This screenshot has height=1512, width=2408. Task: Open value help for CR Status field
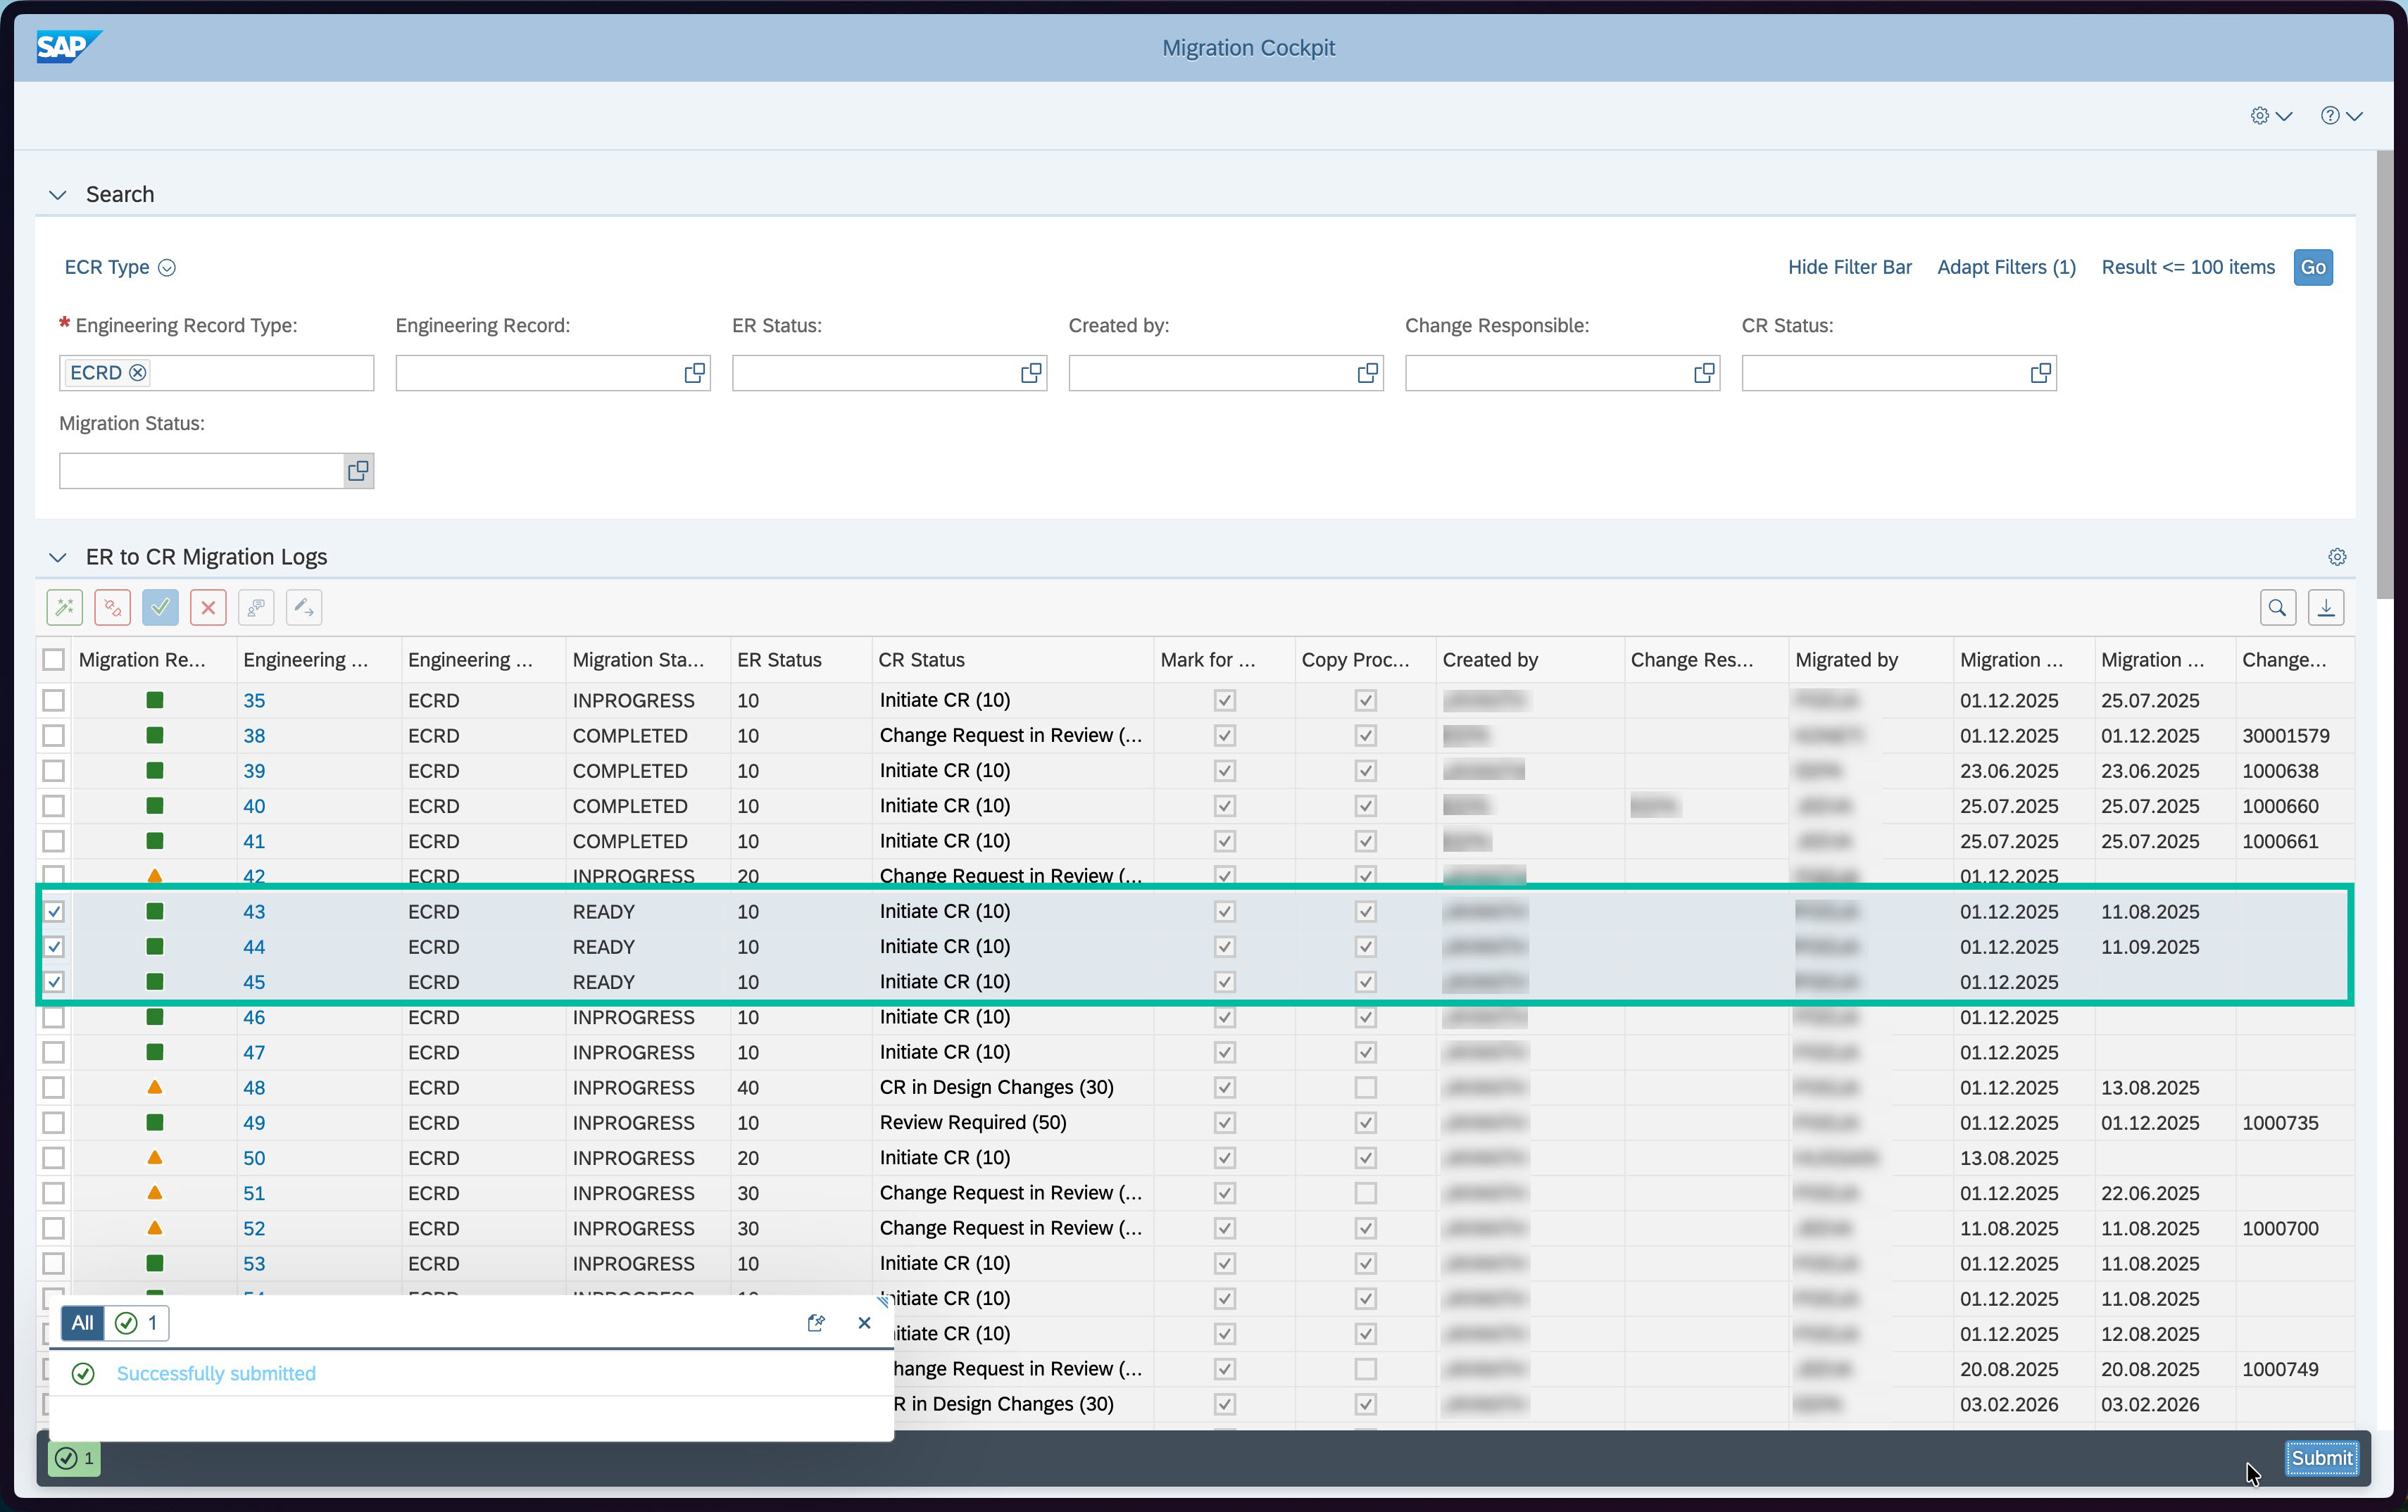(2041, 373)
